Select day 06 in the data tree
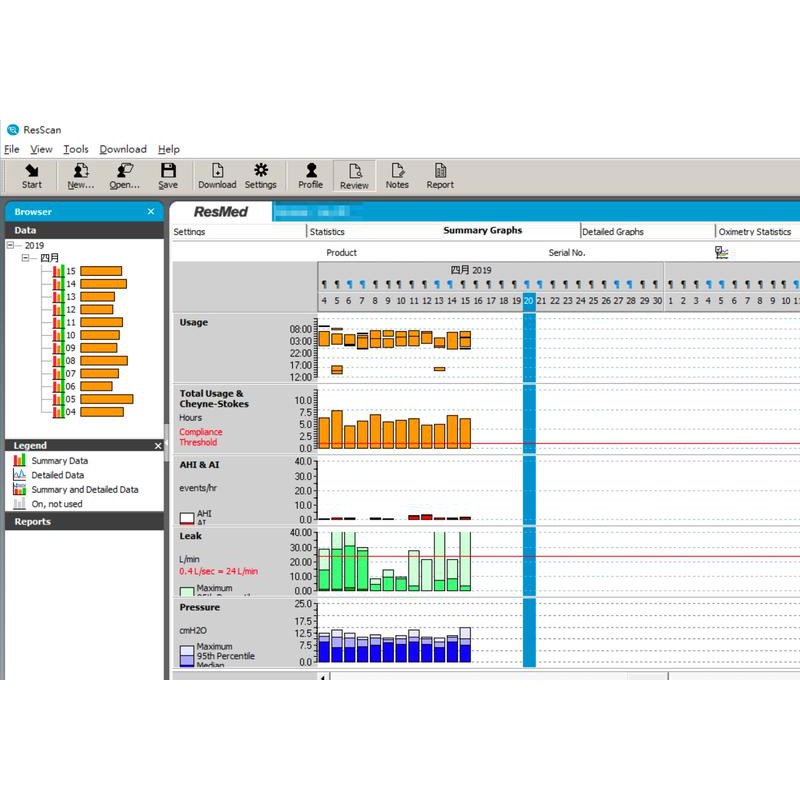This screenshot has height=800, width=800. (x=70, y=386)
